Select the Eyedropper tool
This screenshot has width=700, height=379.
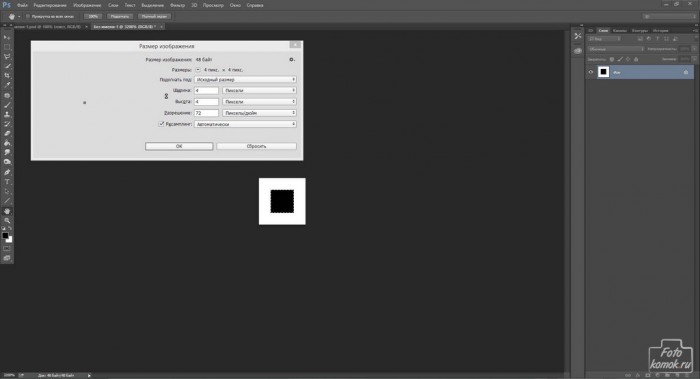(7, 85)
